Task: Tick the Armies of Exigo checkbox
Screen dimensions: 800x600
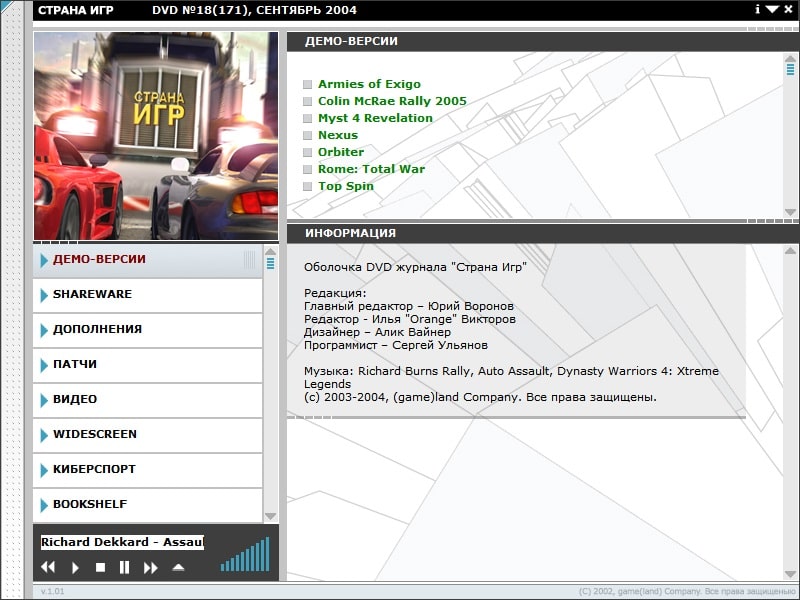Action: click(x=307, y=84)
